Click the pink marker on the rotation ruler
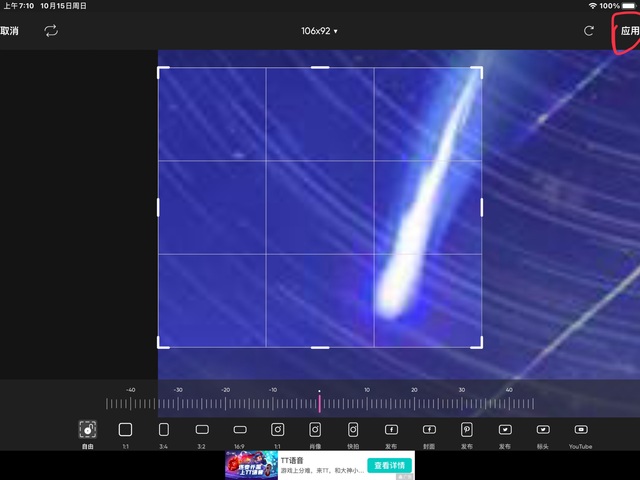Image resolution: width=640 pixels, height=480 pixels. [319, 403]
